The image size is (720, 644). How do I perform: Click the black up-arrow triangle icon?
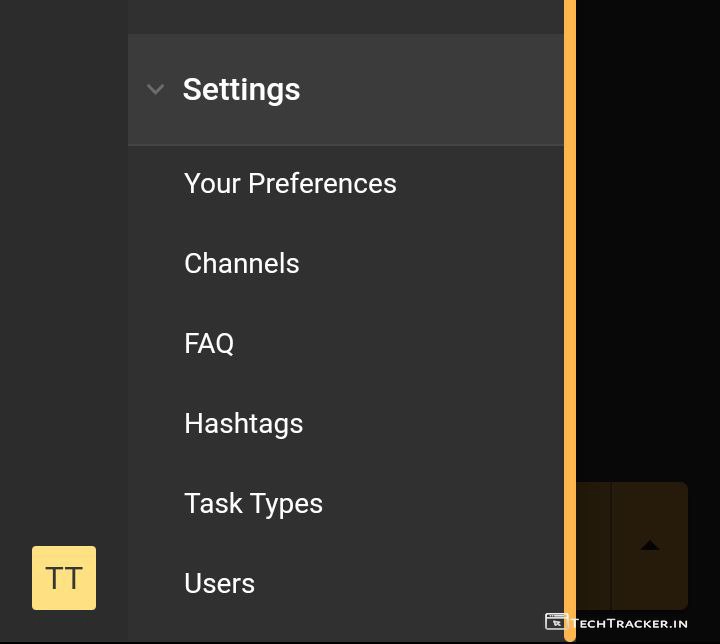coord(650,545)
